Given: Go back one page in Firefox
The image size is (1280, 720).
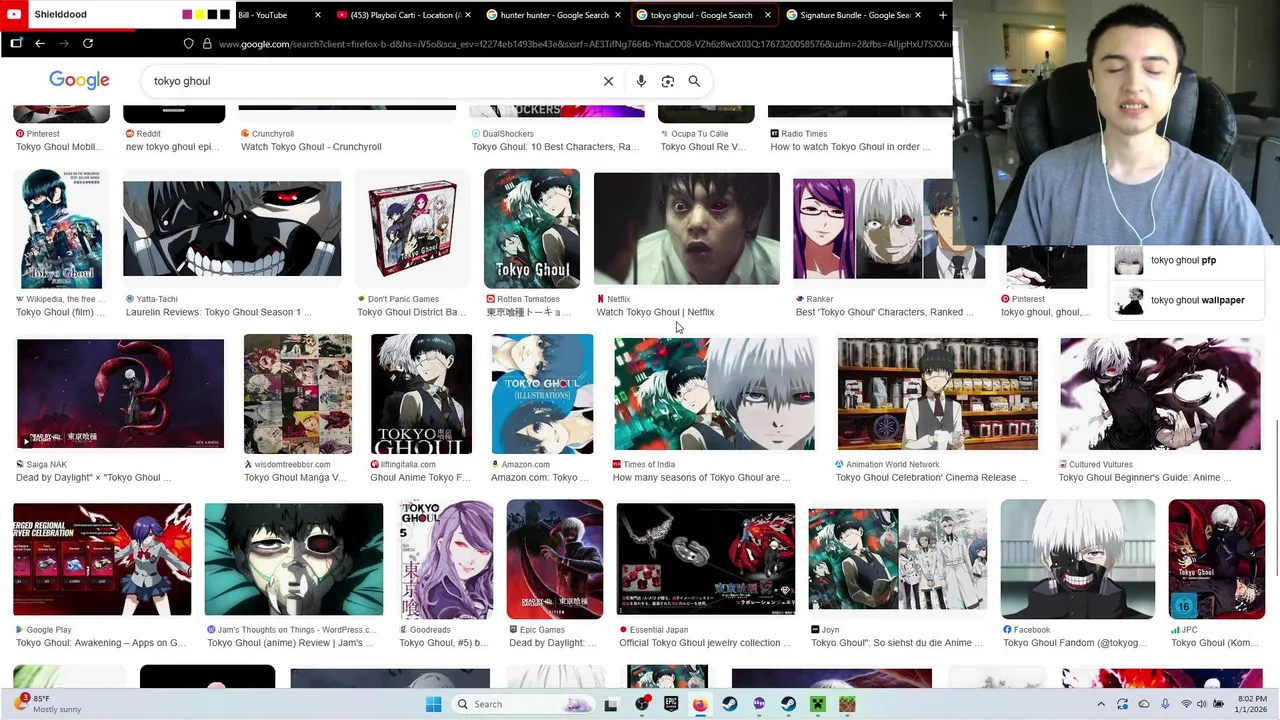Looking at the screenshot, I should (40, 43).
